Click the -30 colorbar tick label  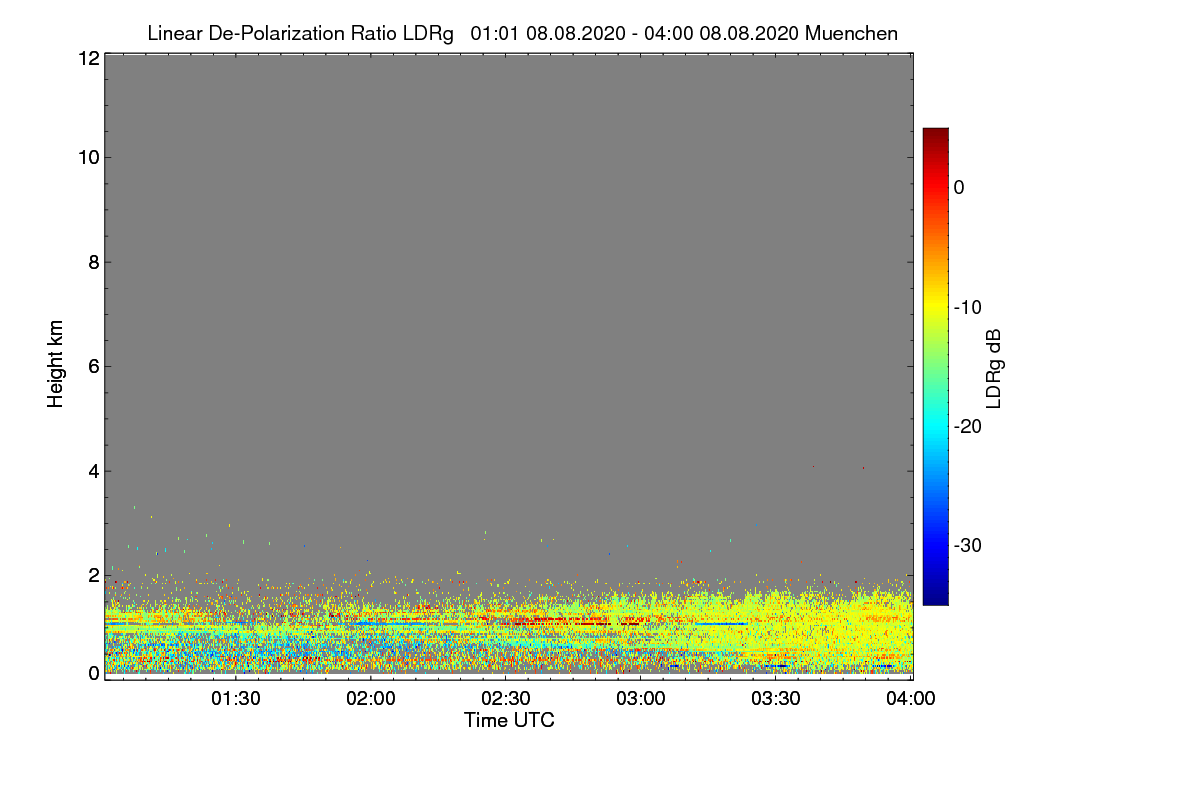click(x=970, y=546)
